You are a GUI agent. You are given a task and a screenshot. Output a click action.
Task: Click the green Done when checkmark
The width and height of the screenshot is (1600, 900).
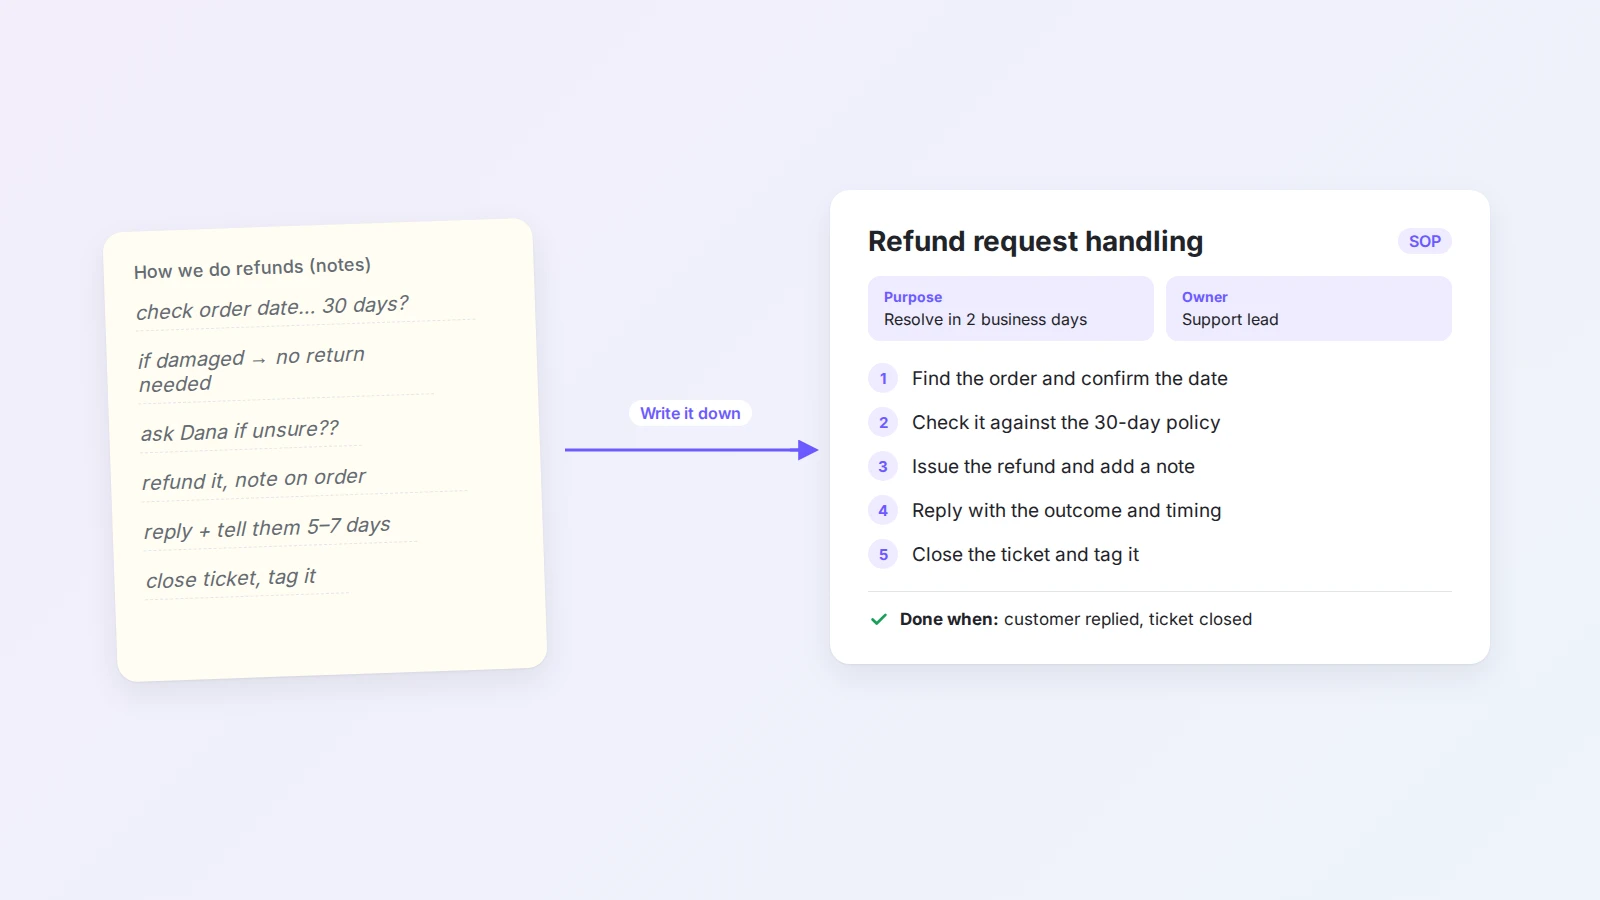[879, 619]
